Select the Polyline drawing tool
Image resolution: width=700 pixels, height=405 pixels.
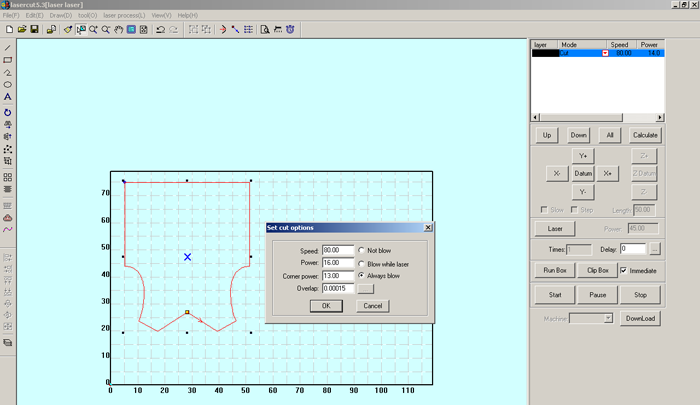8,72
